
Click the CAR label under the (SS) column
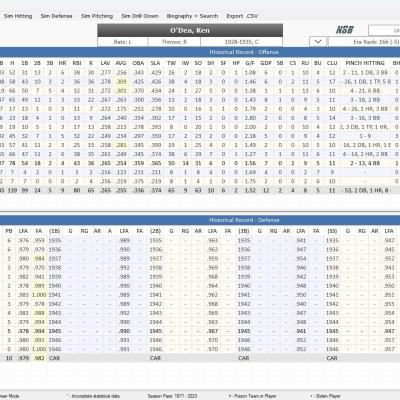(332, 358)
